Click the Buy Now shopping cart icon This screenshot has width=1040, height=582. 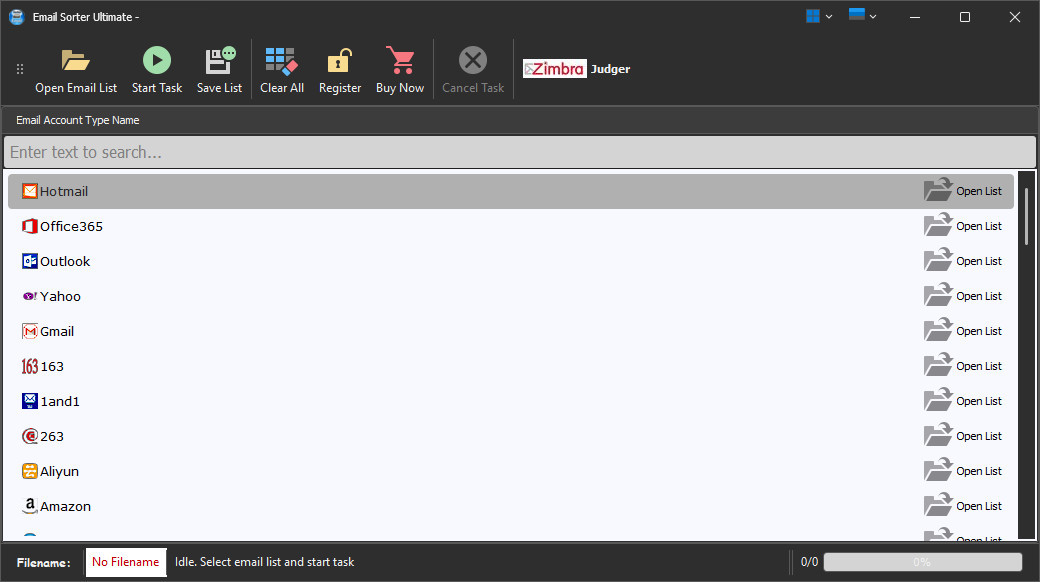tap(401, 60)
